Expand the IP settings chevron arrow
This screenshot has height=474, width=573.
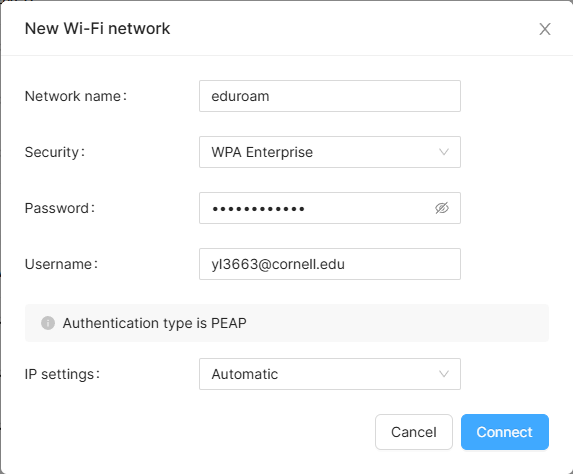pos(444,373)
